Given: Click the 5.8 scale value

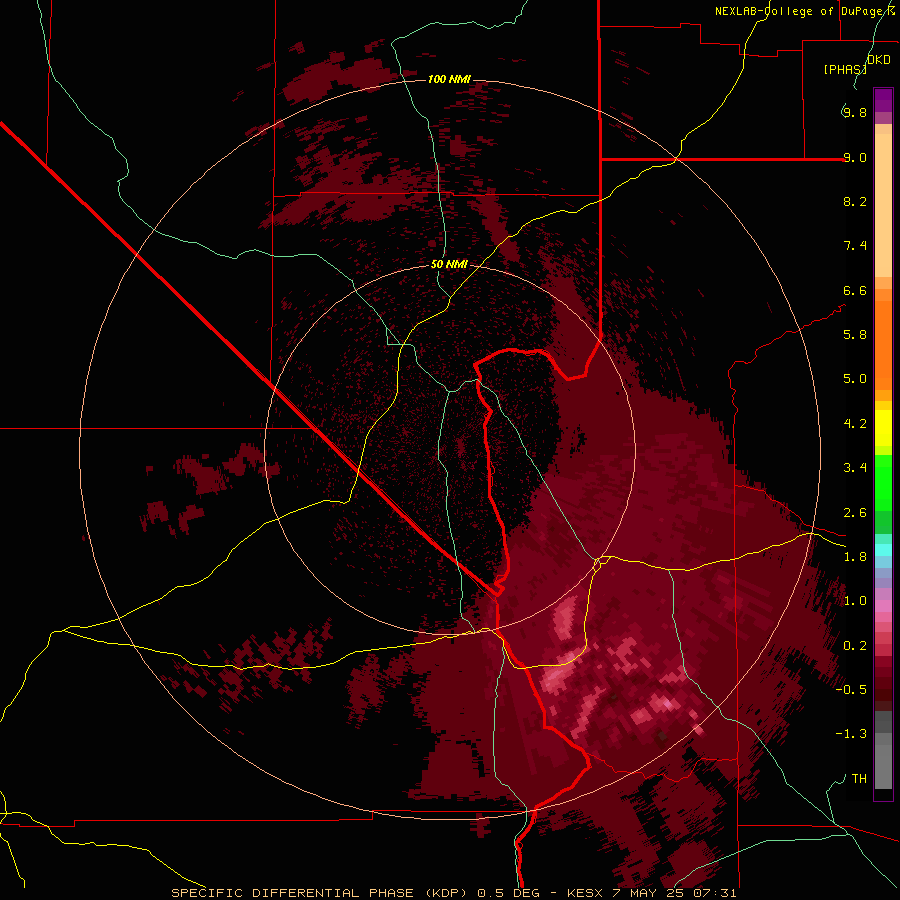Looking at the screenshot, I should [855, 334].
